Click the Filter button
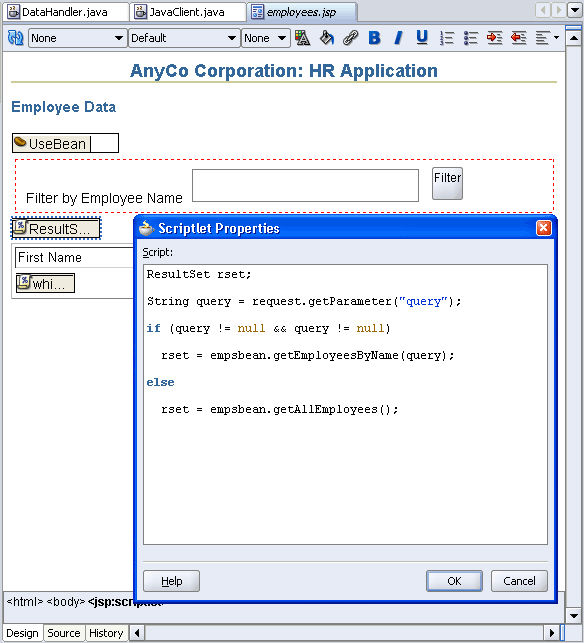 click(447, 183)
